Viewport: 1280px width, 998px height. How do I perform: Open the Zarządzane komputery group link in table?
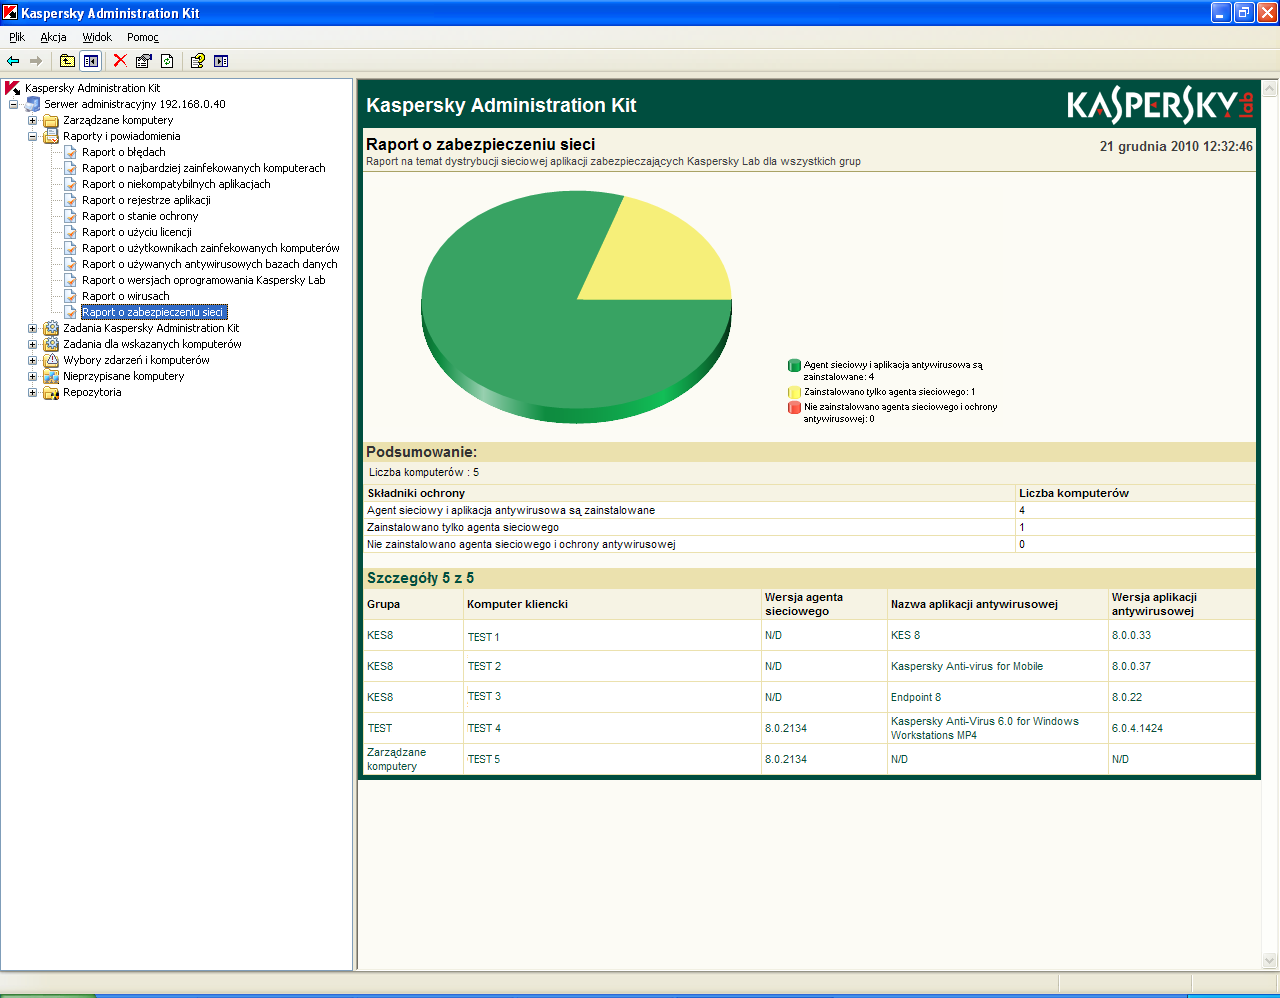(x=396, y=759)
